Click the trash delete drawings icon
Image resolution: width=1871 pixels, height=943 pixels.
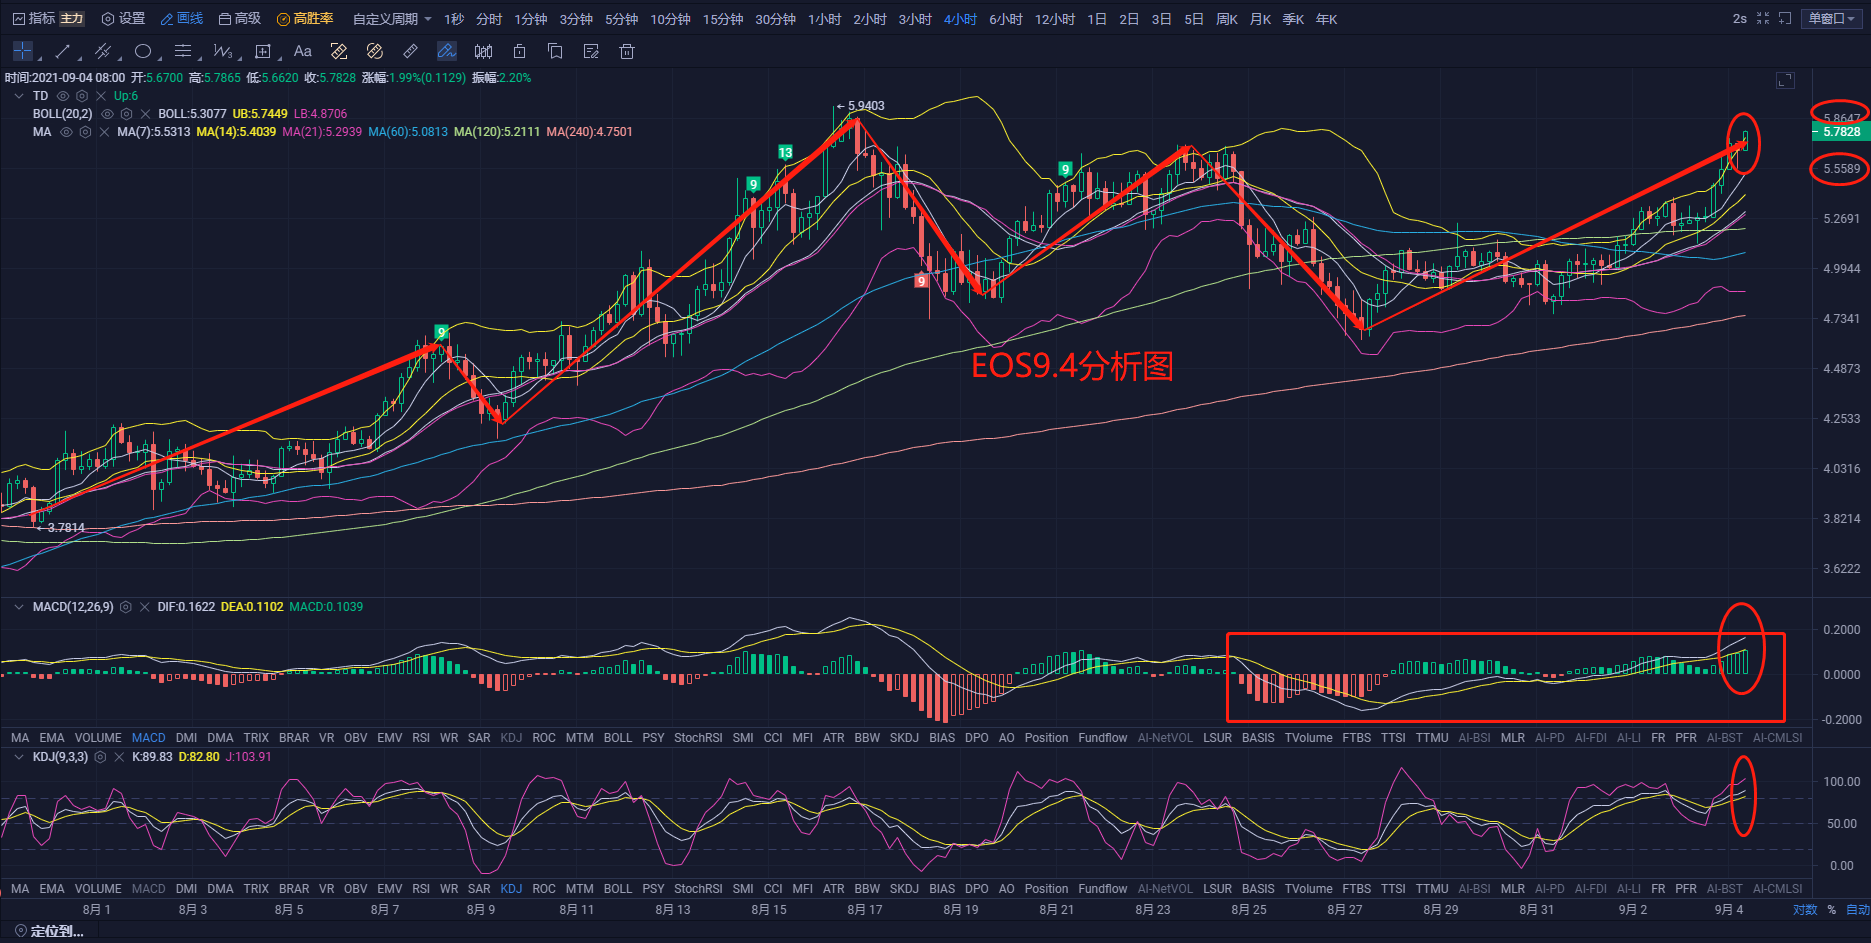627,51
